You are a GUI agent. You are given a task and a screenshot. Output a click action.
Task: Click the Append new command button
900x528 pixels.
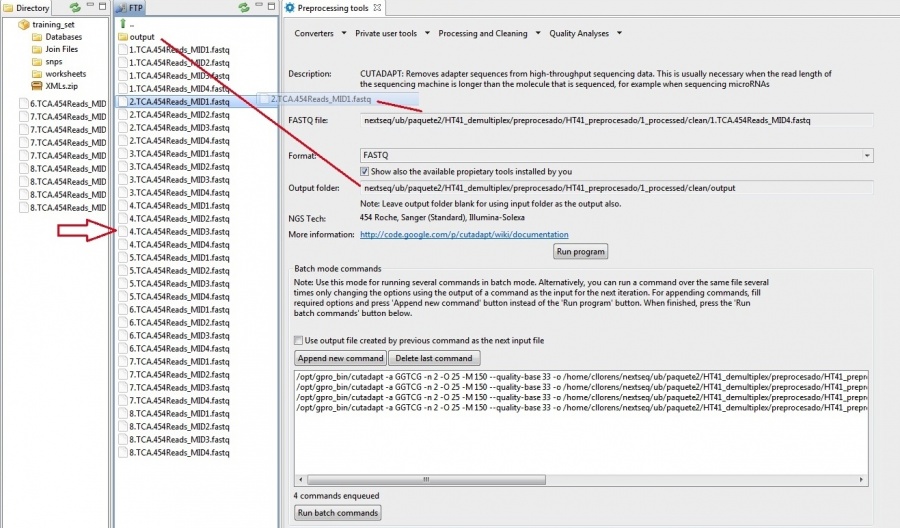point(339,358)
